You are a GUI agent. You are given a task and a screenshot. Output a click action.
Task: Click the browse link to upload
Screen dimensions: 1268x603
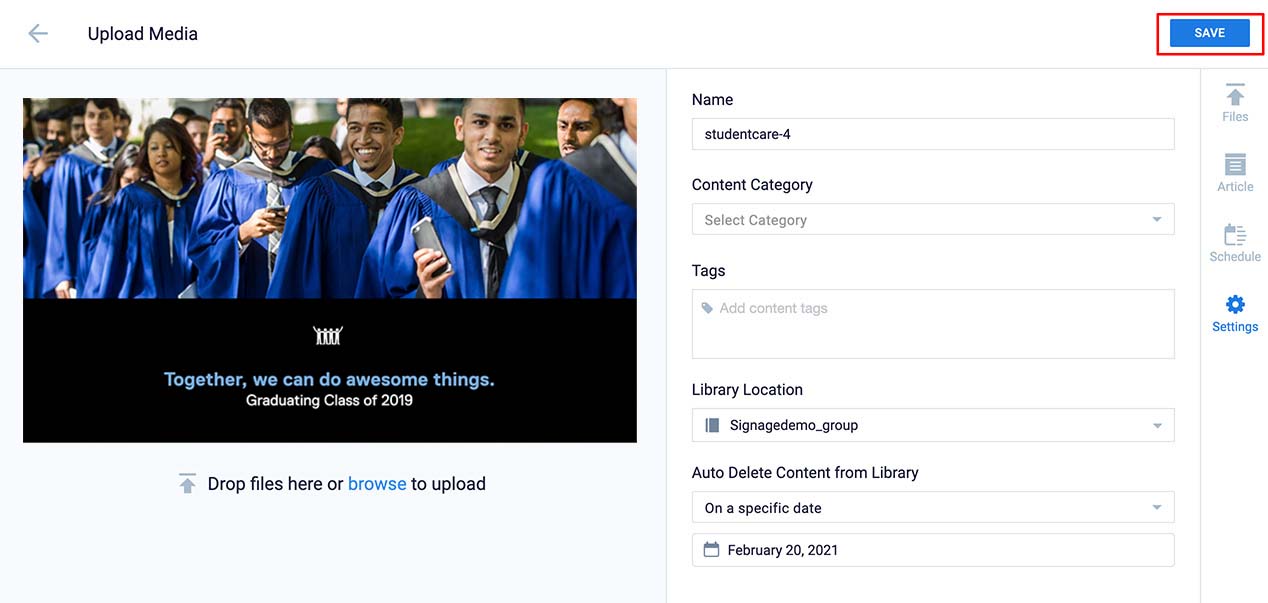click(377, 484)
